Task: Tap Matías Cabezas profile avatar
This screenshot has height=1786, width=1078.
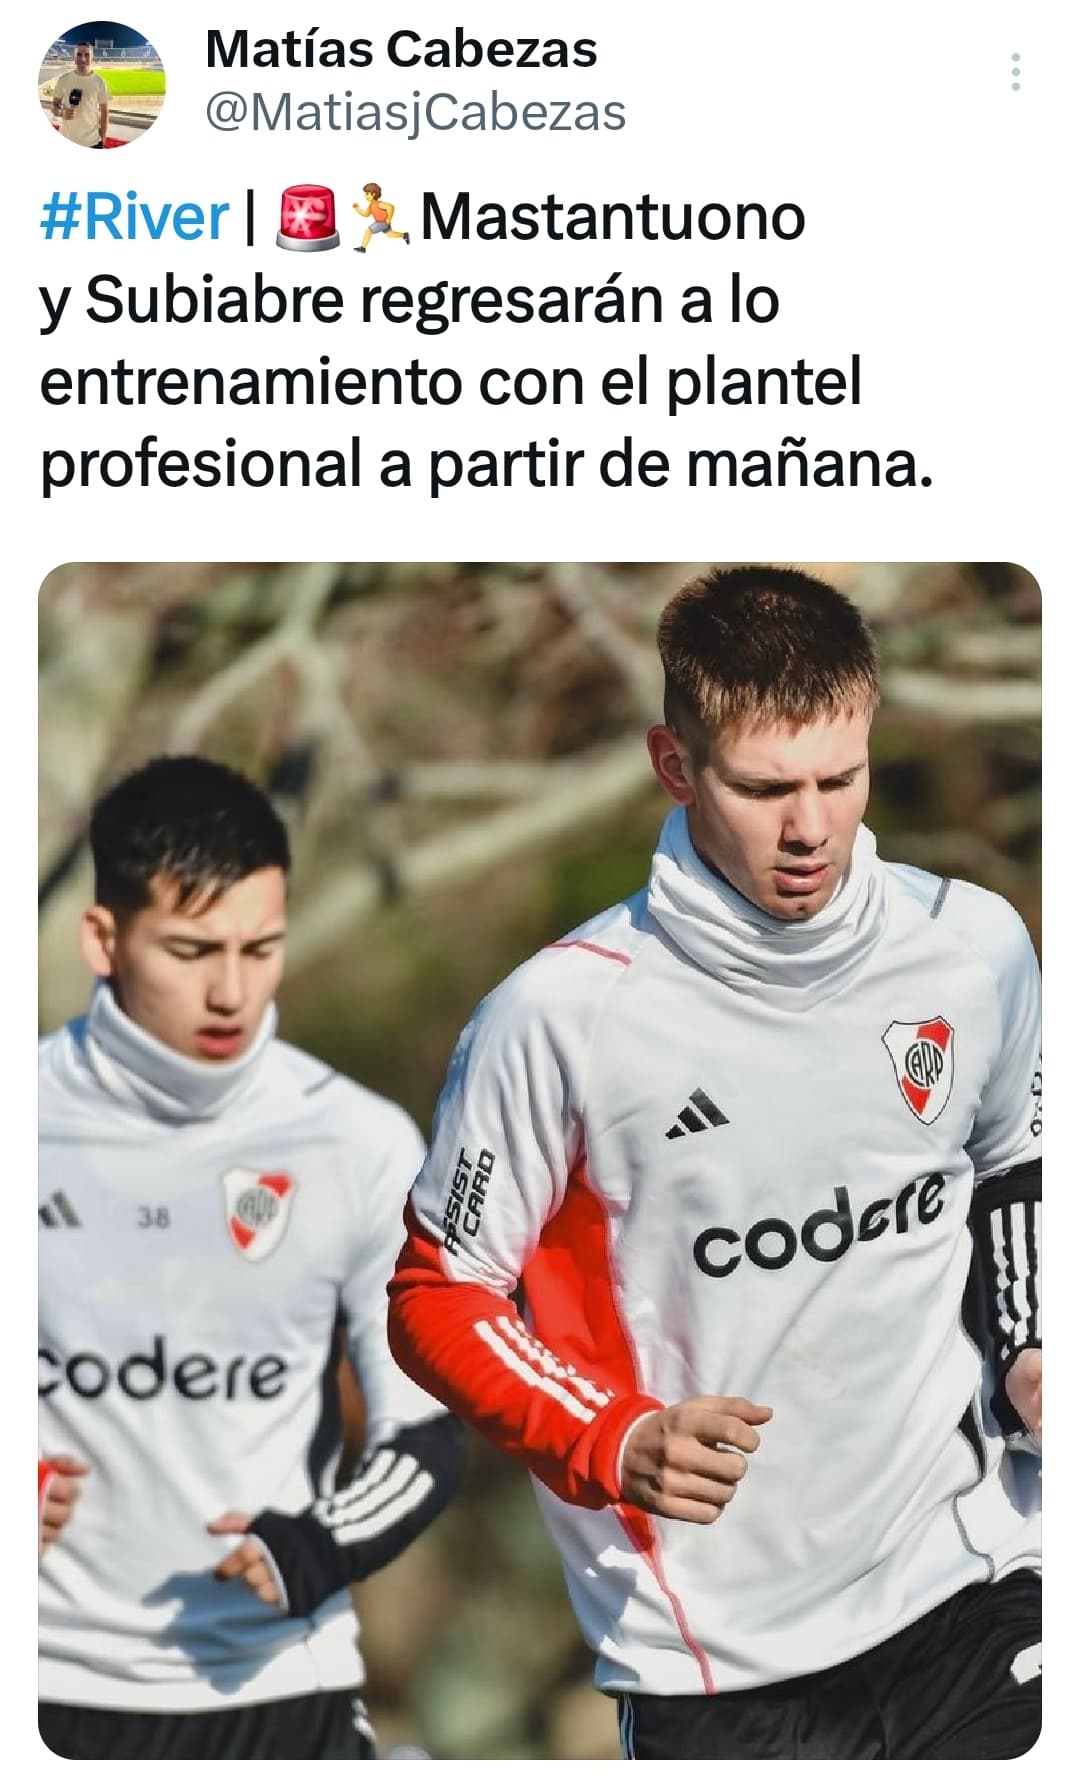Action: coord(102,85)
